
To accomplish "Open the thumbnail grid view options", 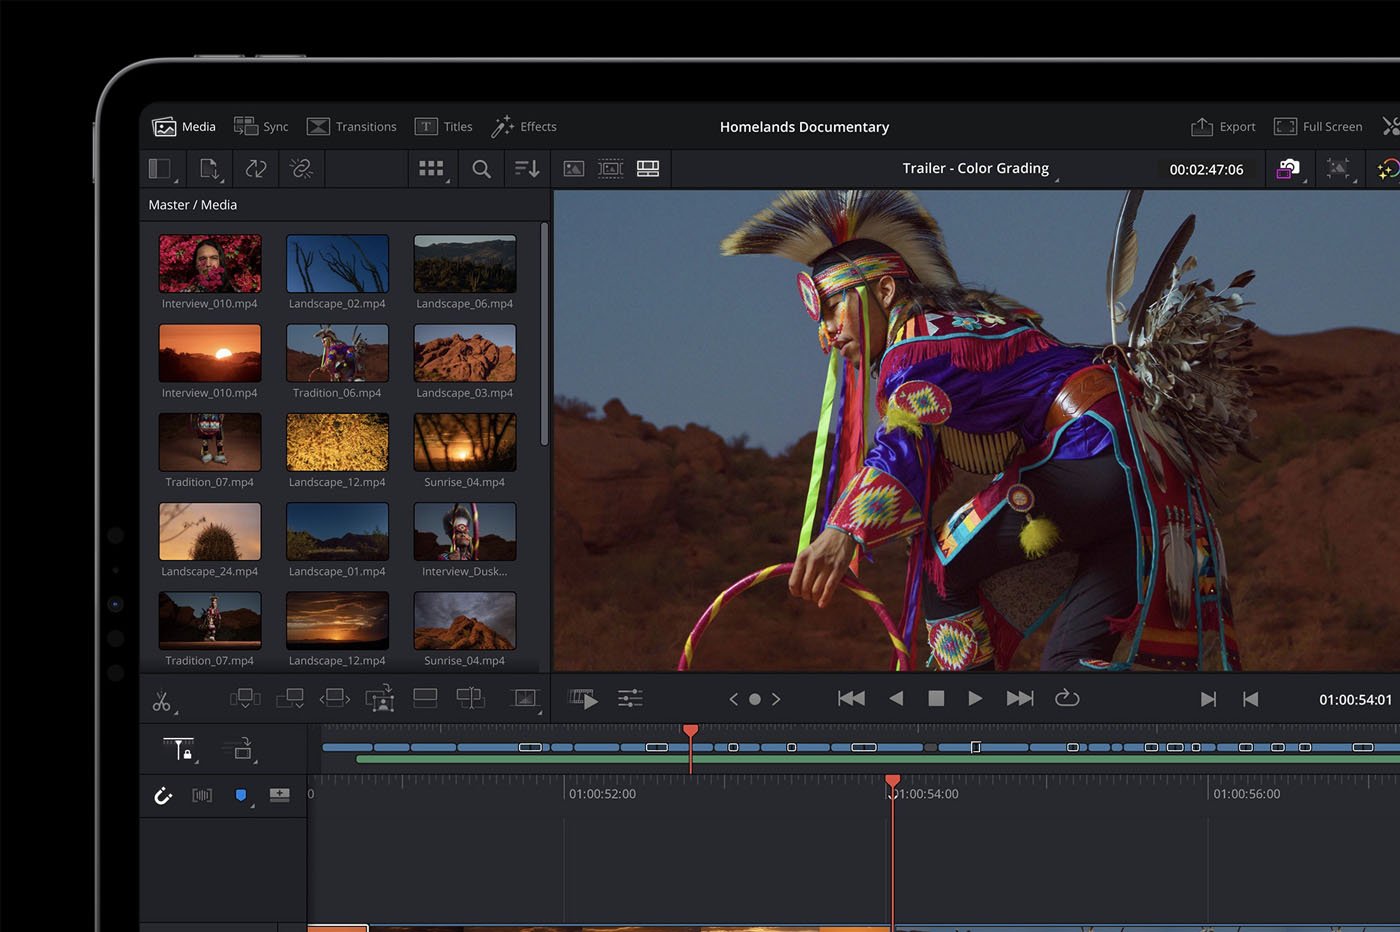I will pos(431,169).
